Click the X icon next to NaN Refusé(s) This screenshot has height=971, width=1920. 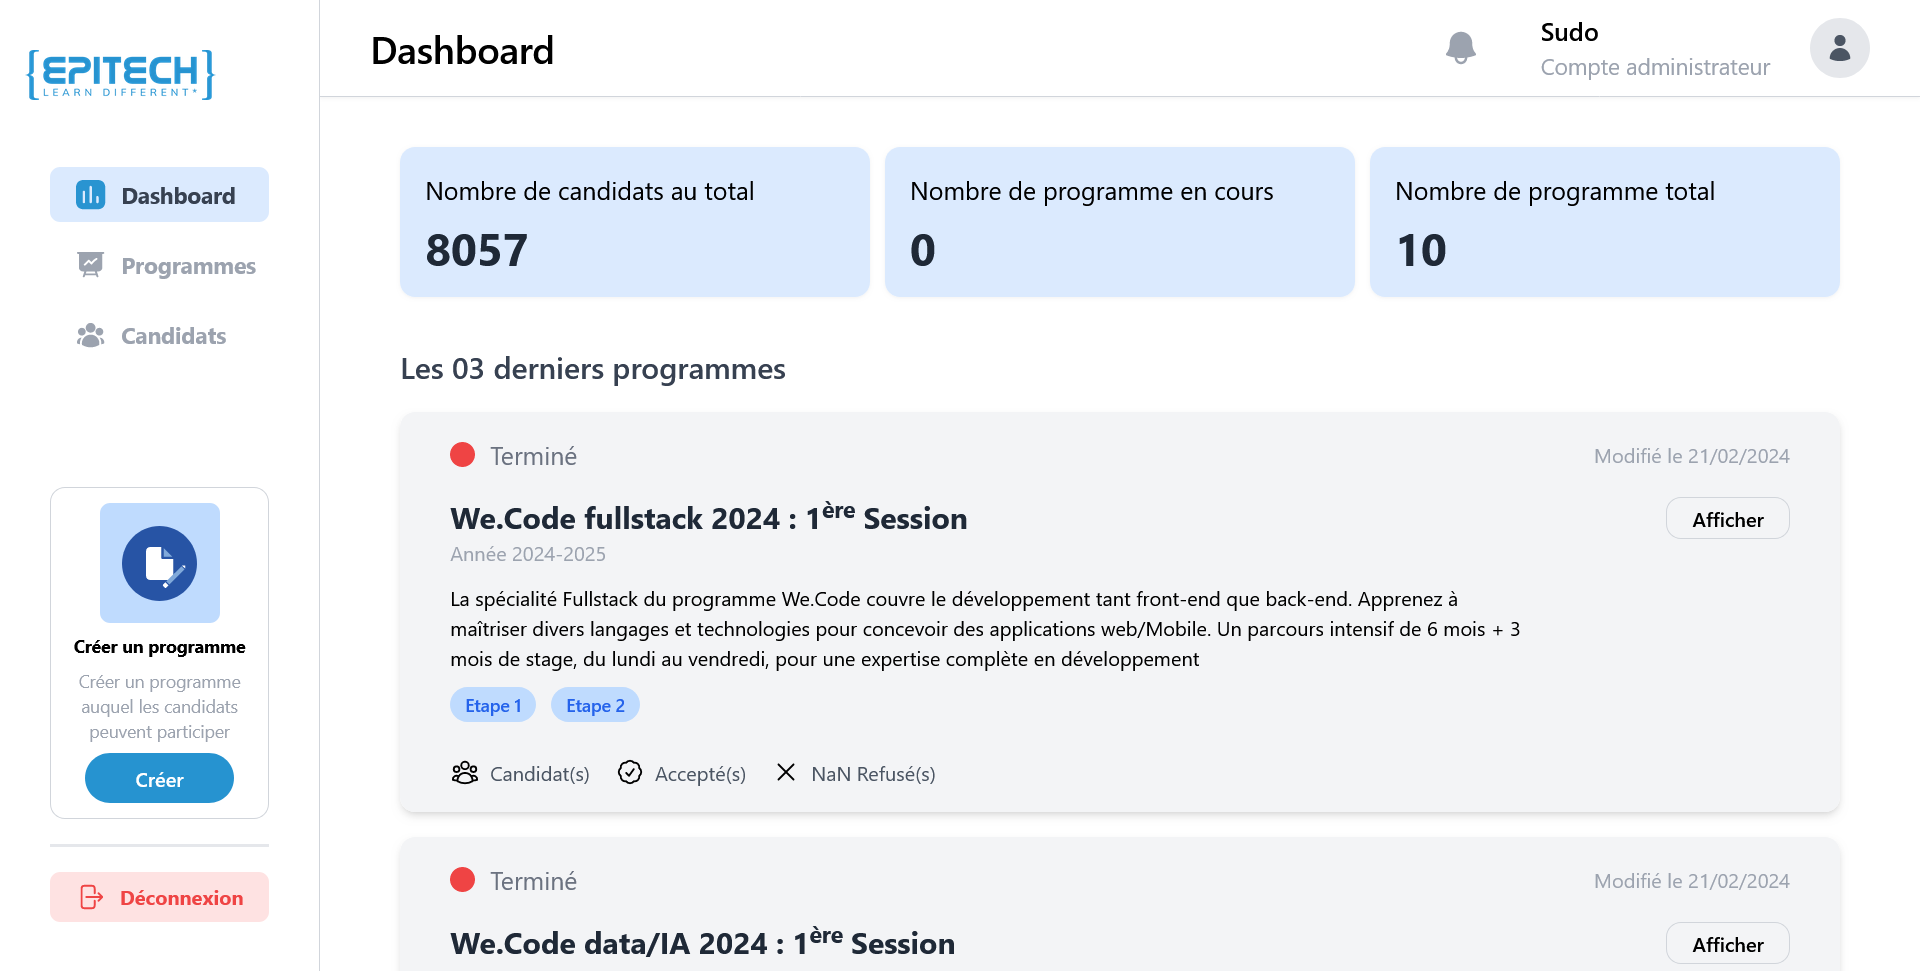pos(786,773)
